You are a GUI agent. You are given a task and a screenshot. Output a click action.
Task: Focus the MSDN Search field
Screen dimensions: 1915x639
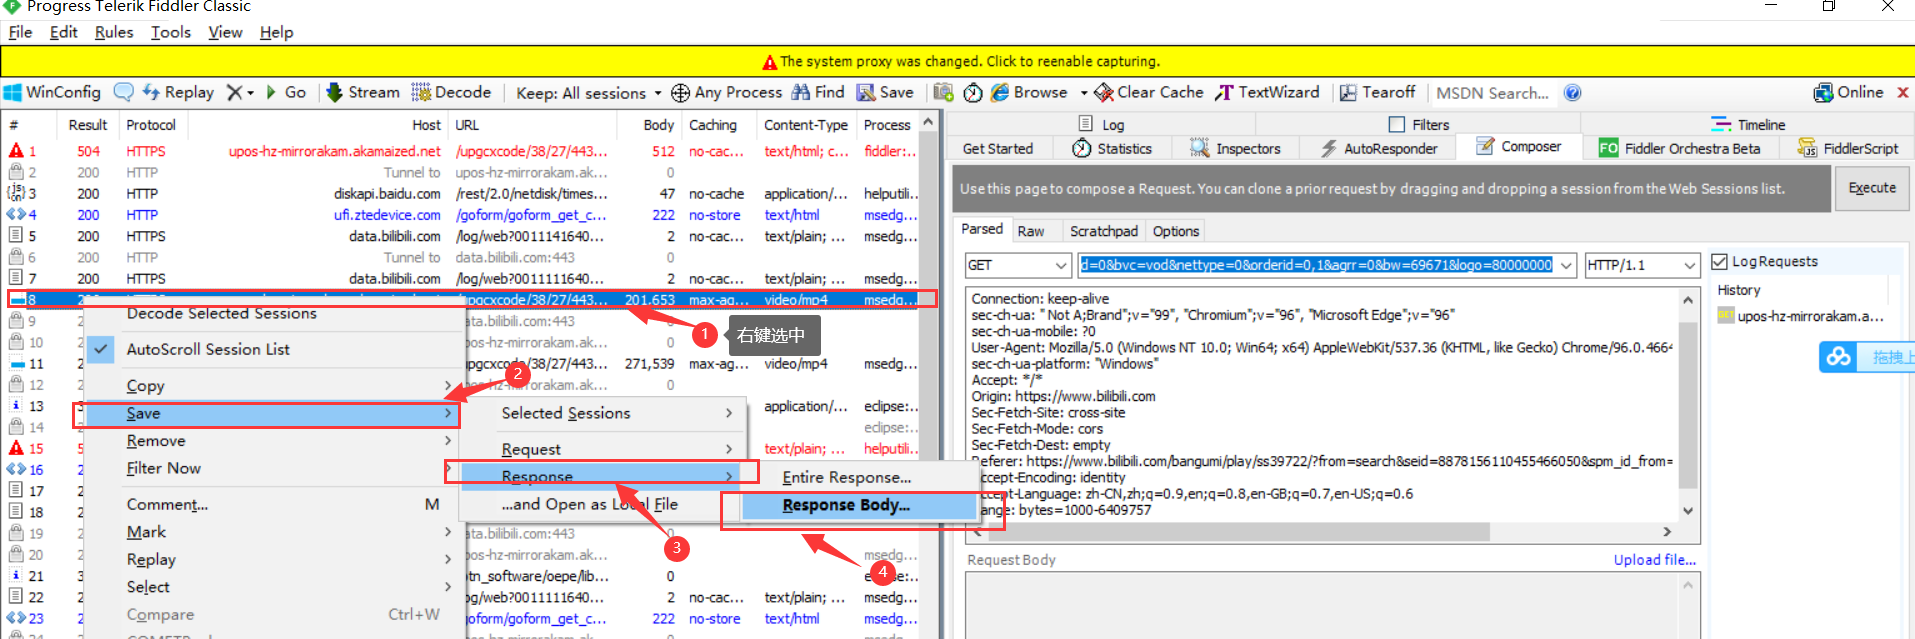tap(1493, 93)
